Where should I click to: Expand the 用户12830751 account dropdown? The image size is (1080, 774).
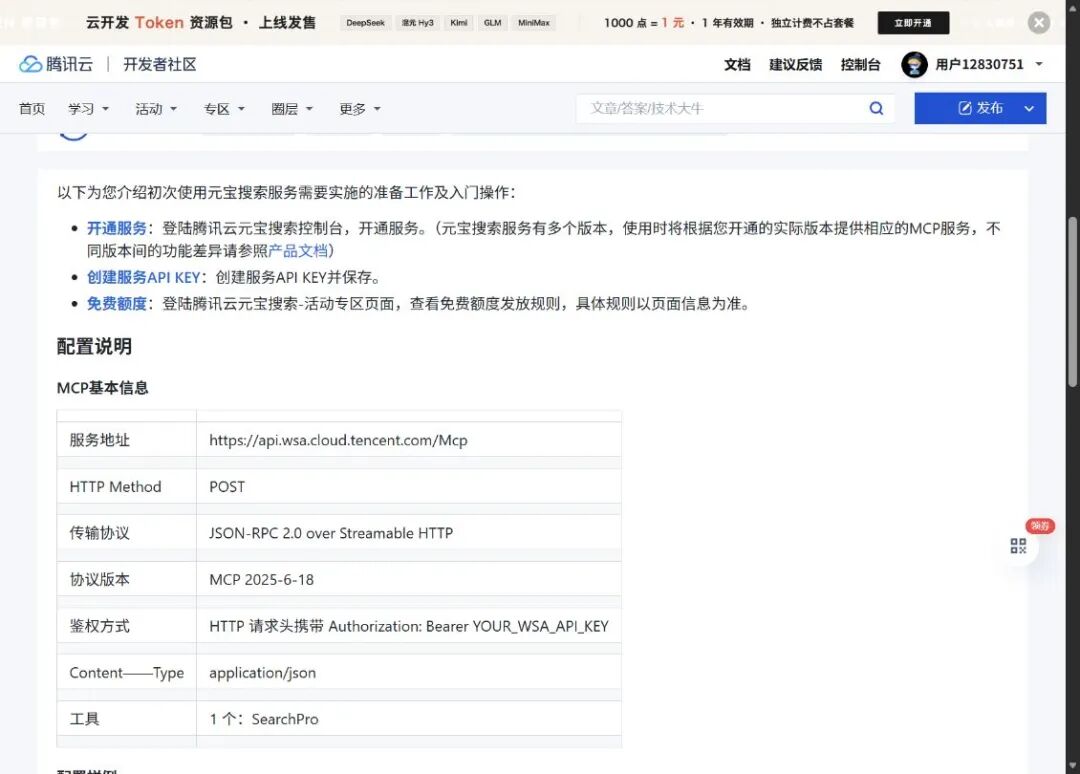pos(1039,65)
